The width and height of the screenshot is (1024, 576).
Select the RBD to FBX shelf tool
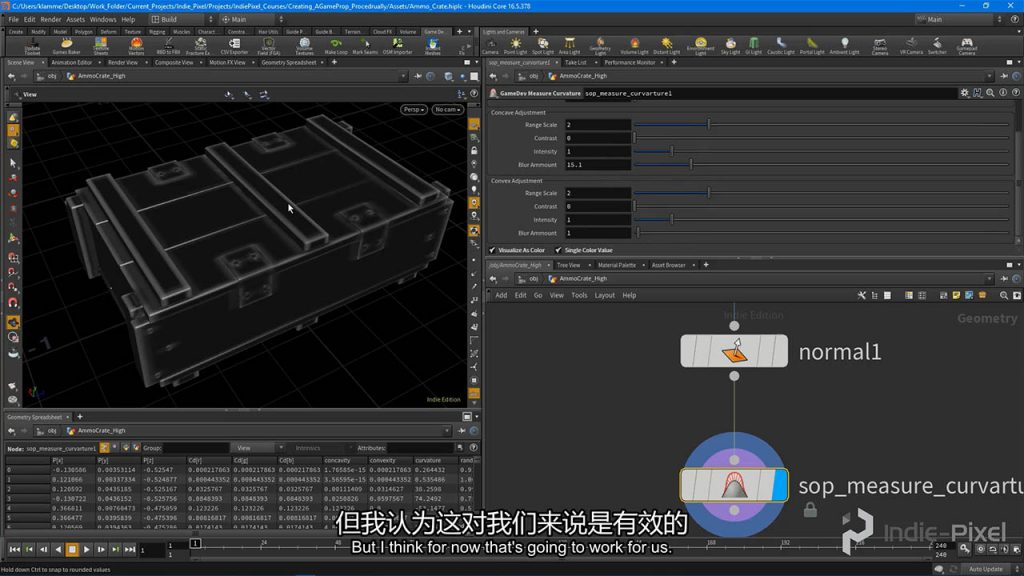pyautogui.click(x=168, y=46)
